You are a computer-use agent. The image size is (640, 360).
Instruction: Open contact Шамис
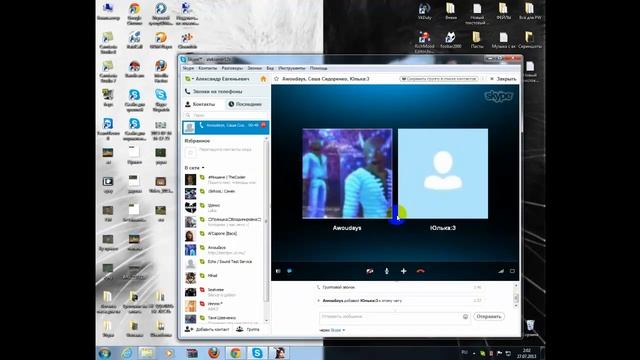[224, 207]
